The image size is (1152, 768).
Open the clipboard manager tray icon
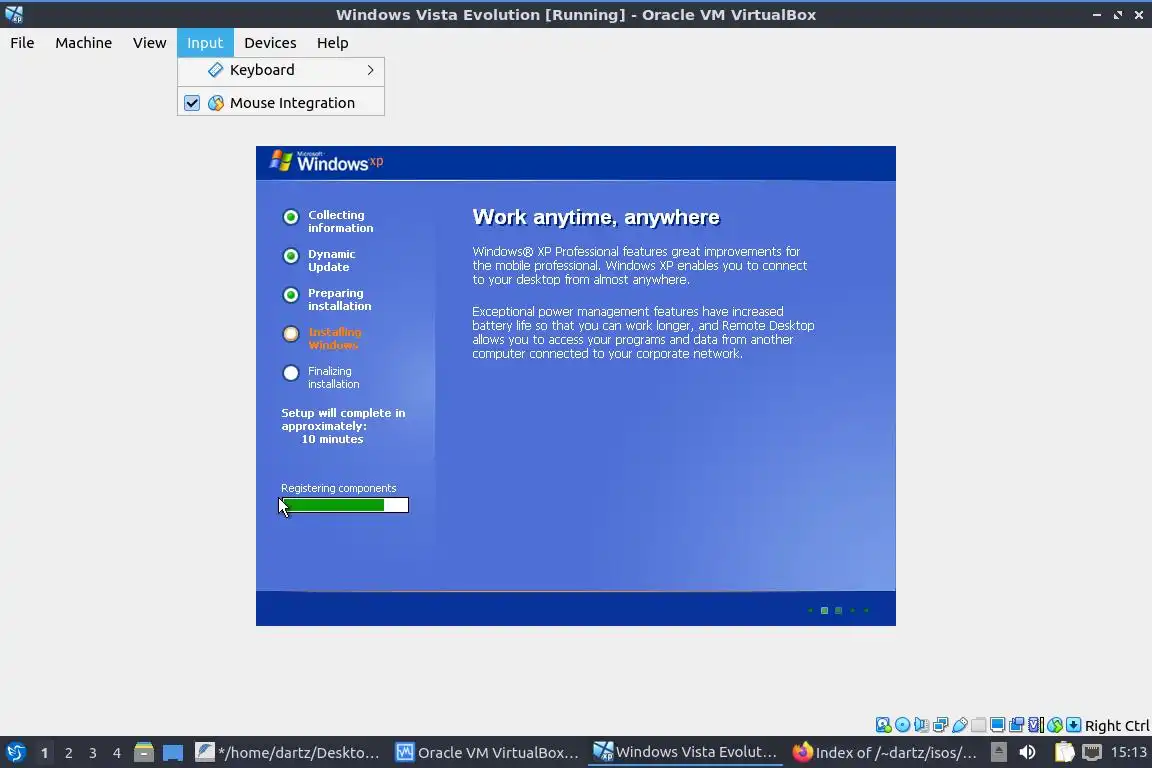(1064, 752)
